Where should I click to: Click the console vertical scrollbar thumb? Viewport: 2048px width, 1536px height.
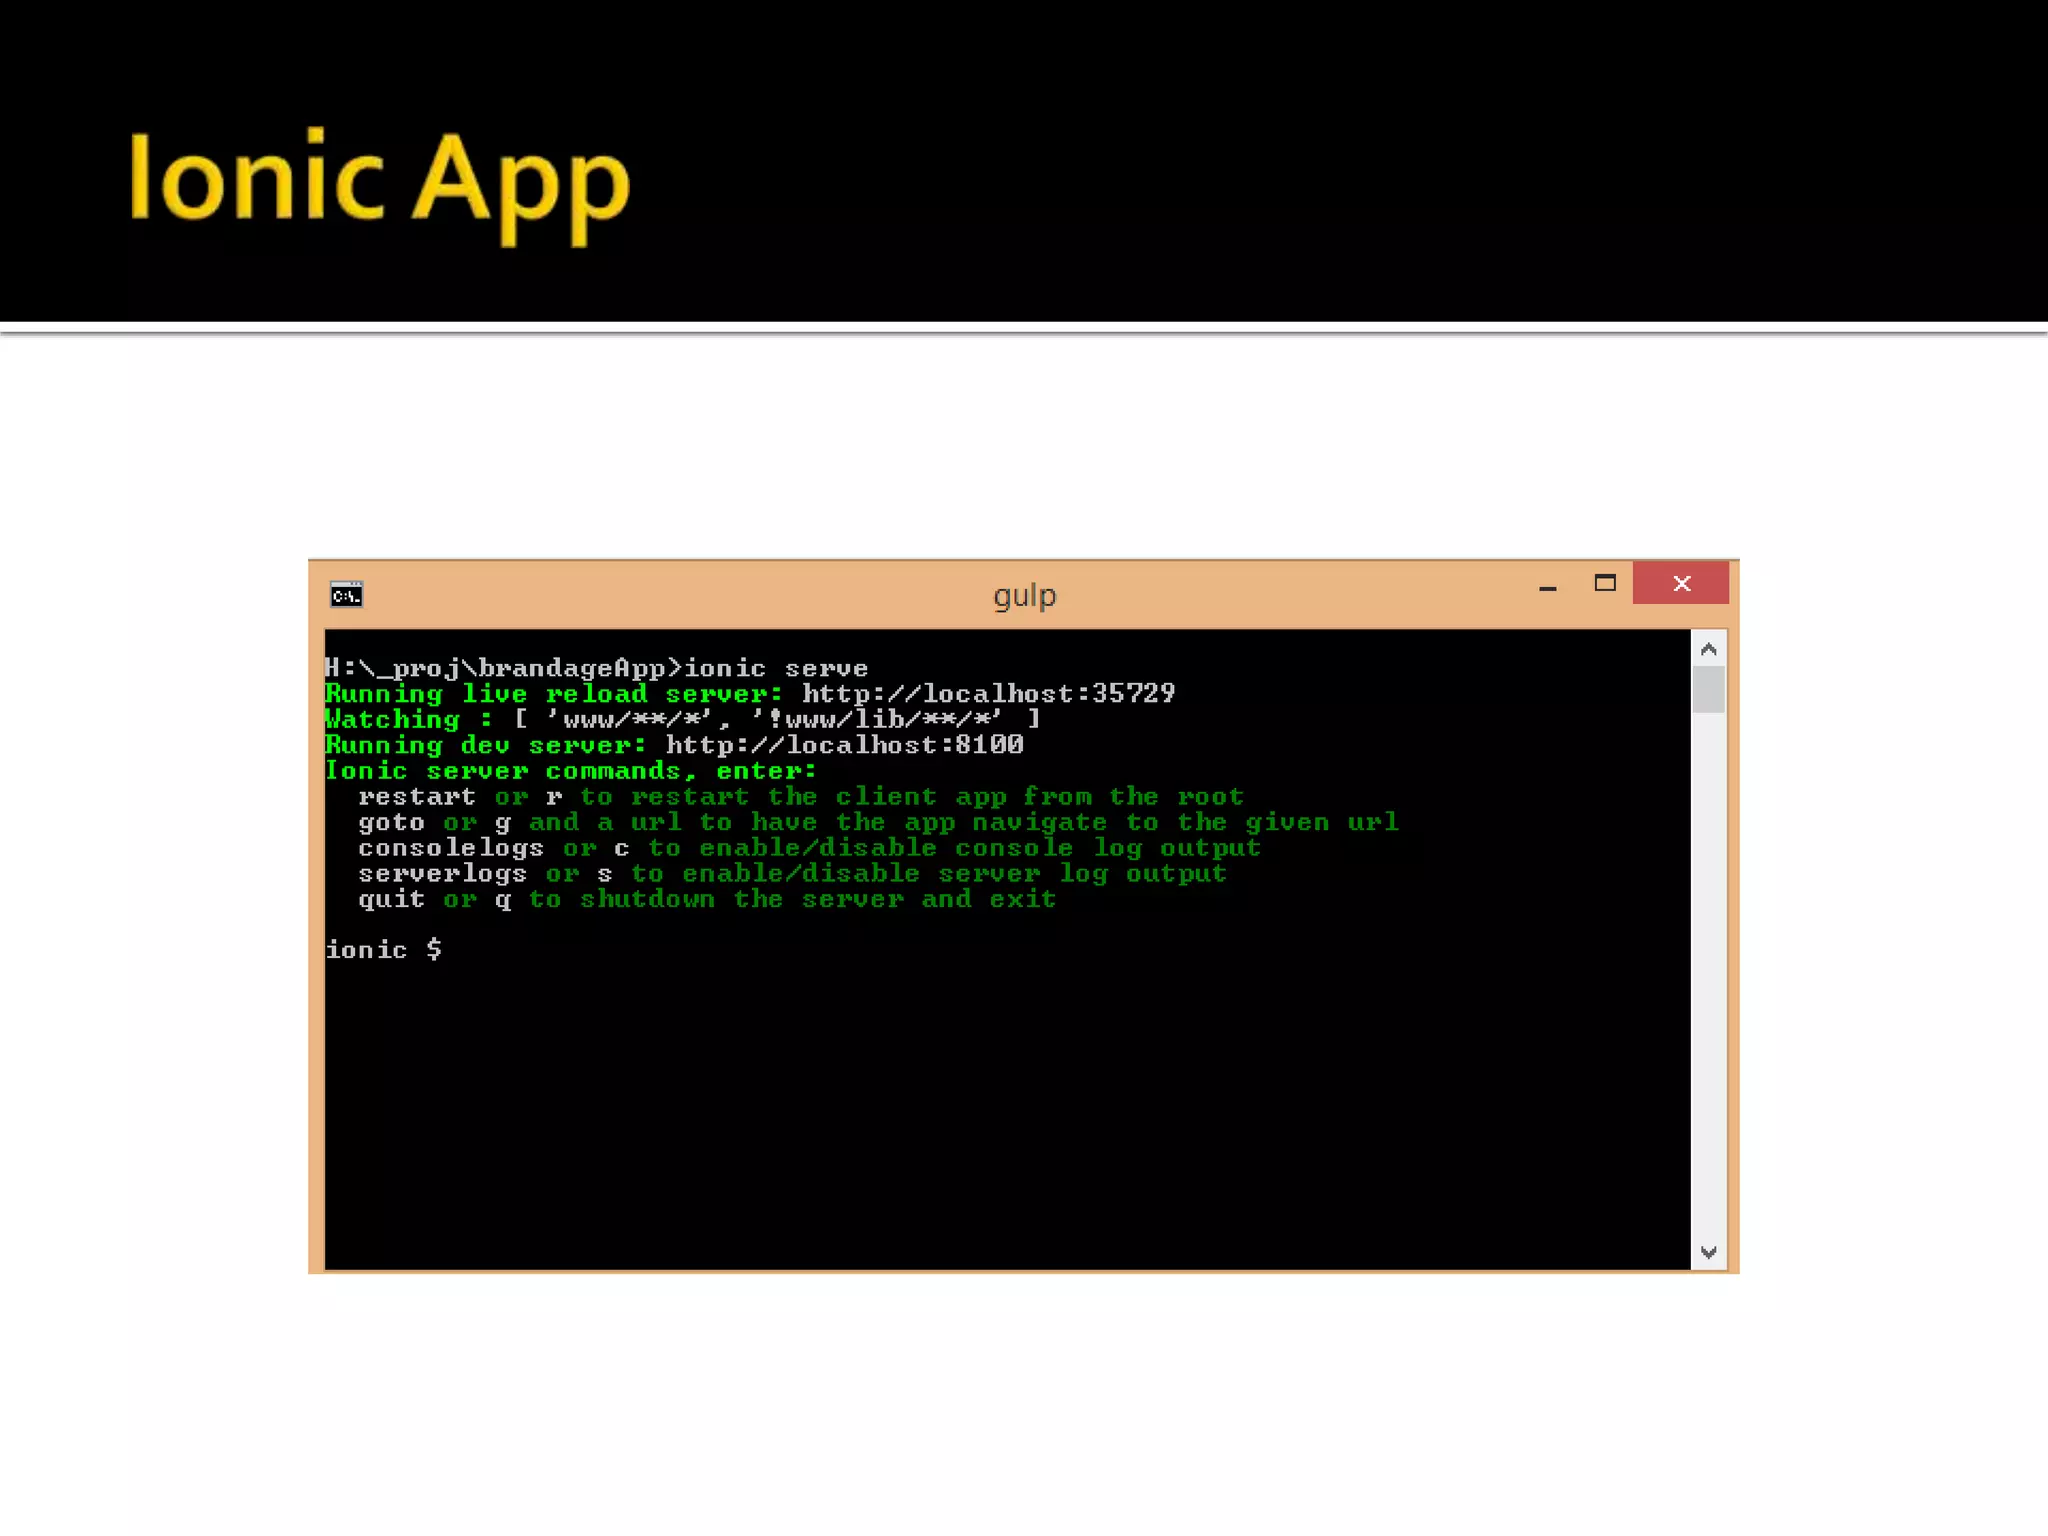coord(1708,690)
